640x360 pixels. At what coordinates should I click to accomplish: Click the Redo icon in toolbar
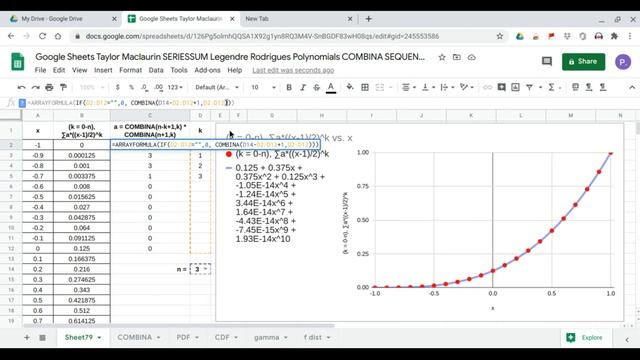[36, 87]
